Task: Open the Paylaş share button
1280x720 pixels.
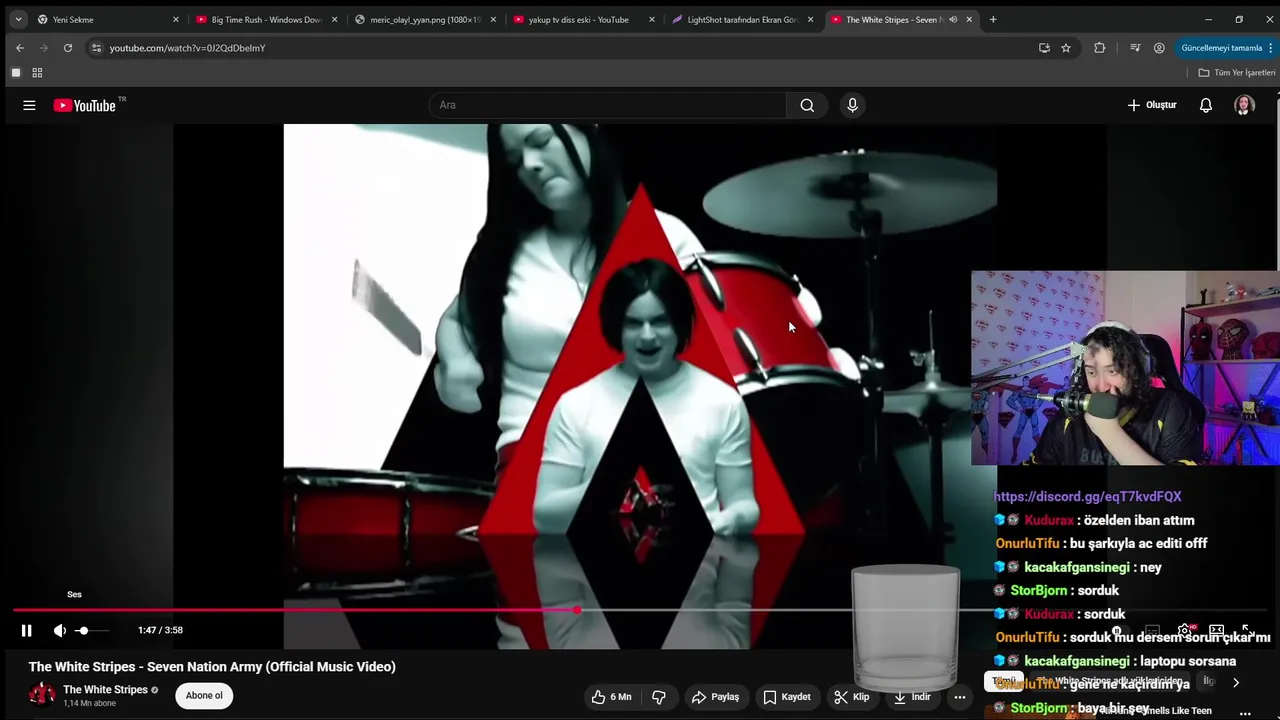Action: click(715, 697)
